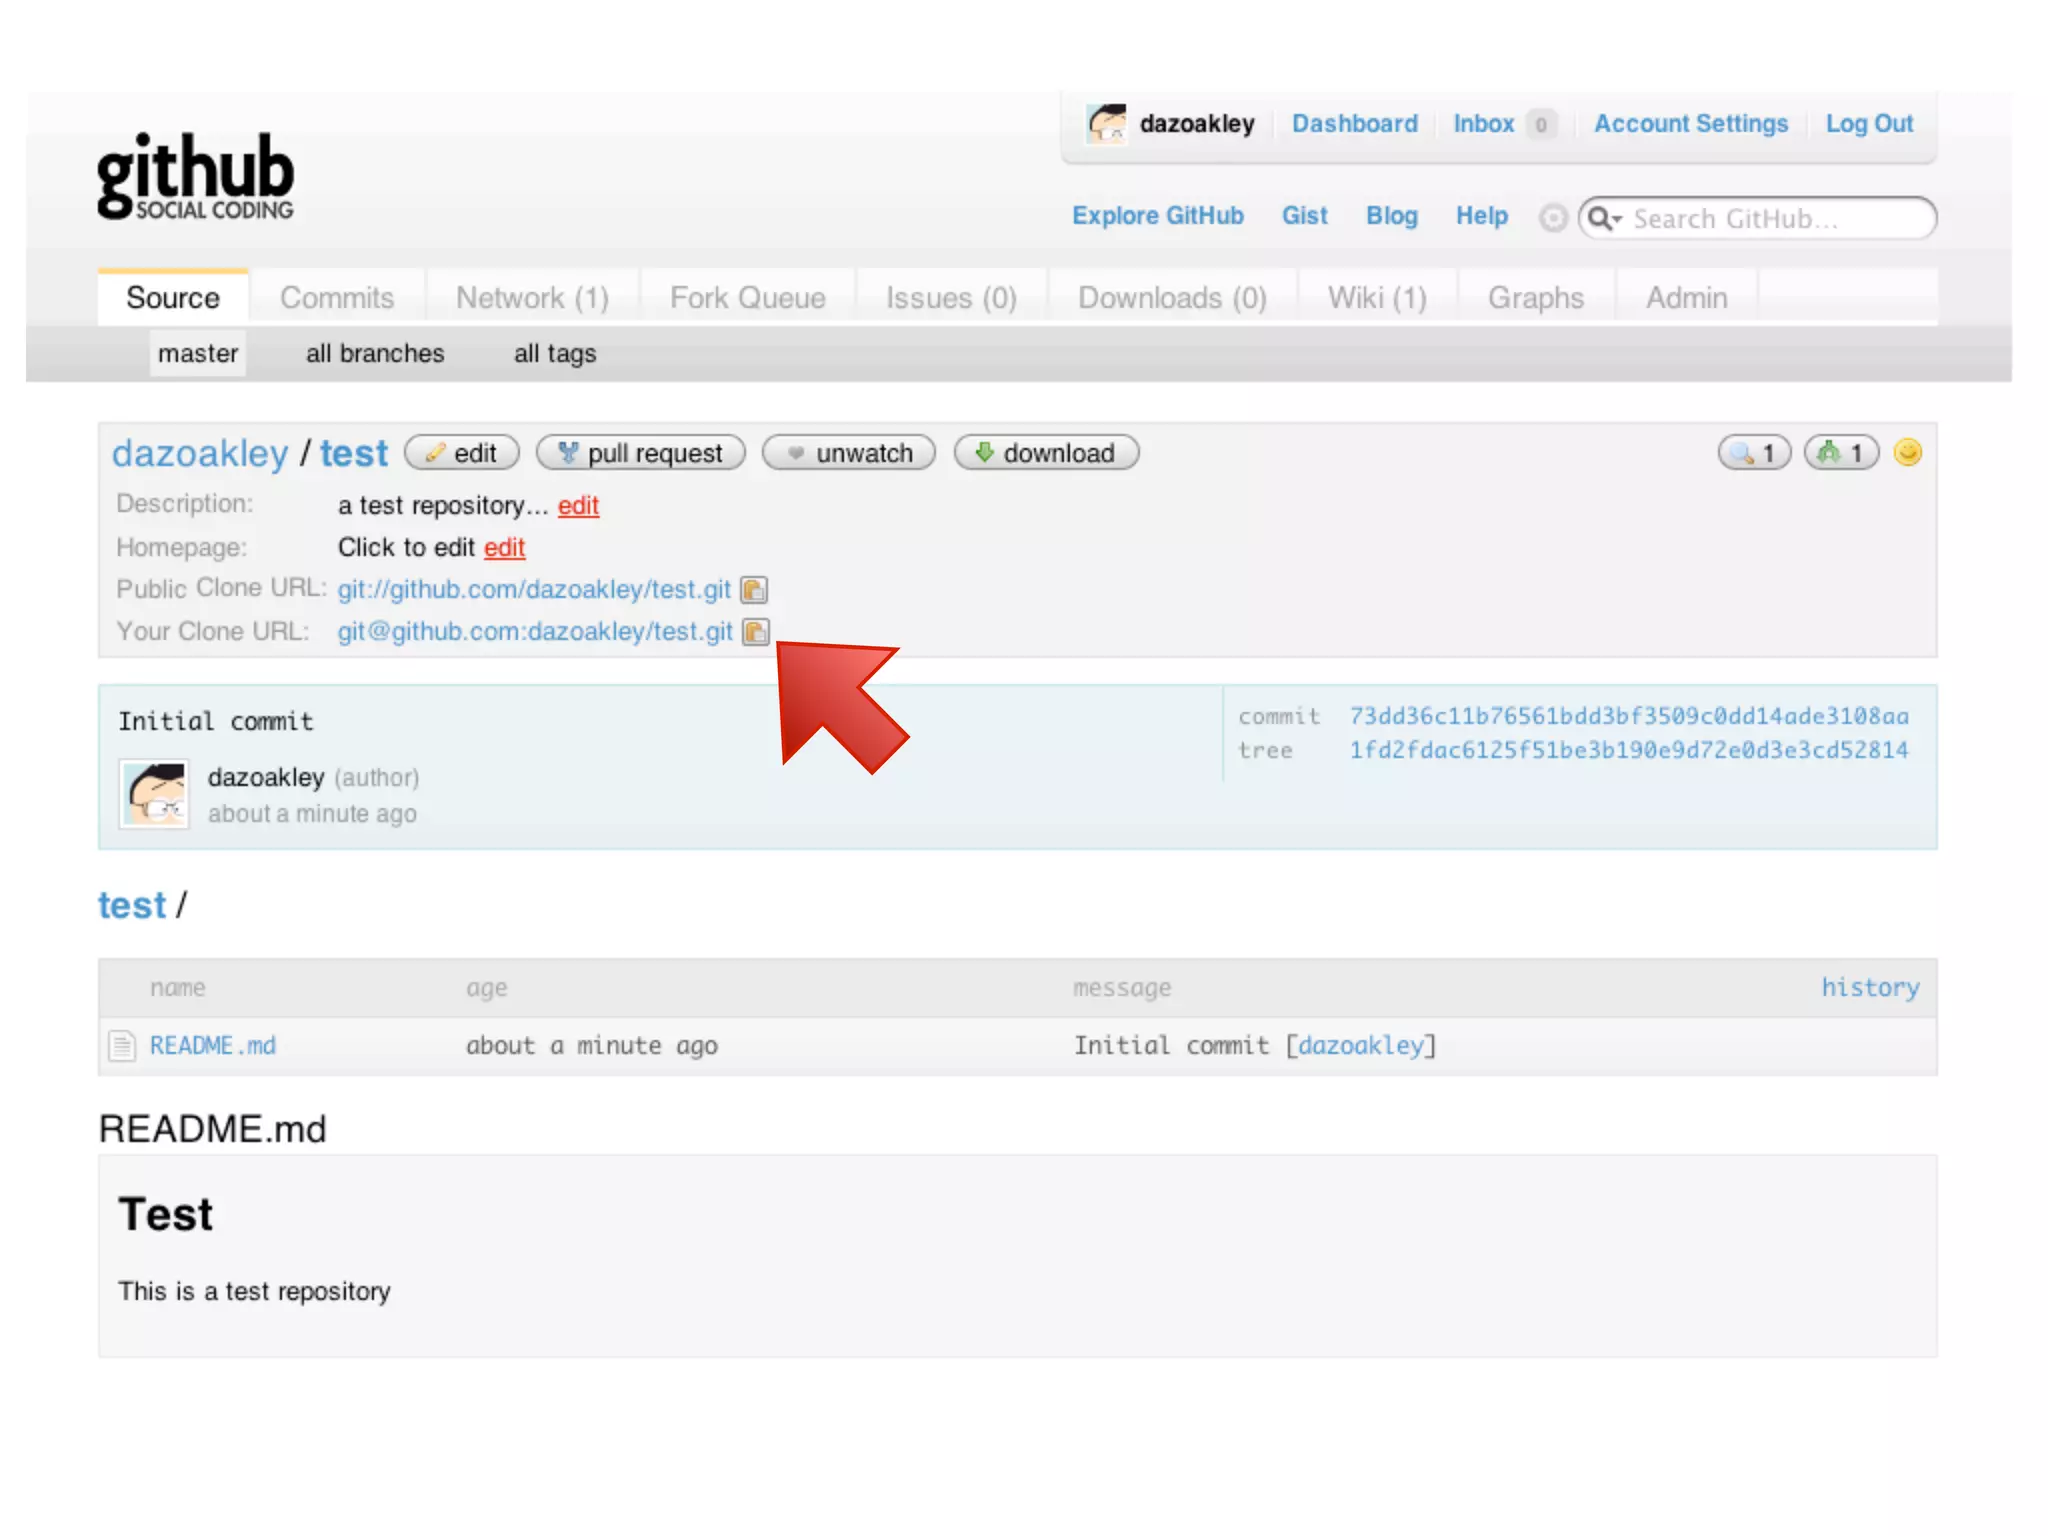Click the forks count icon badge

(x=1841, y=453)
